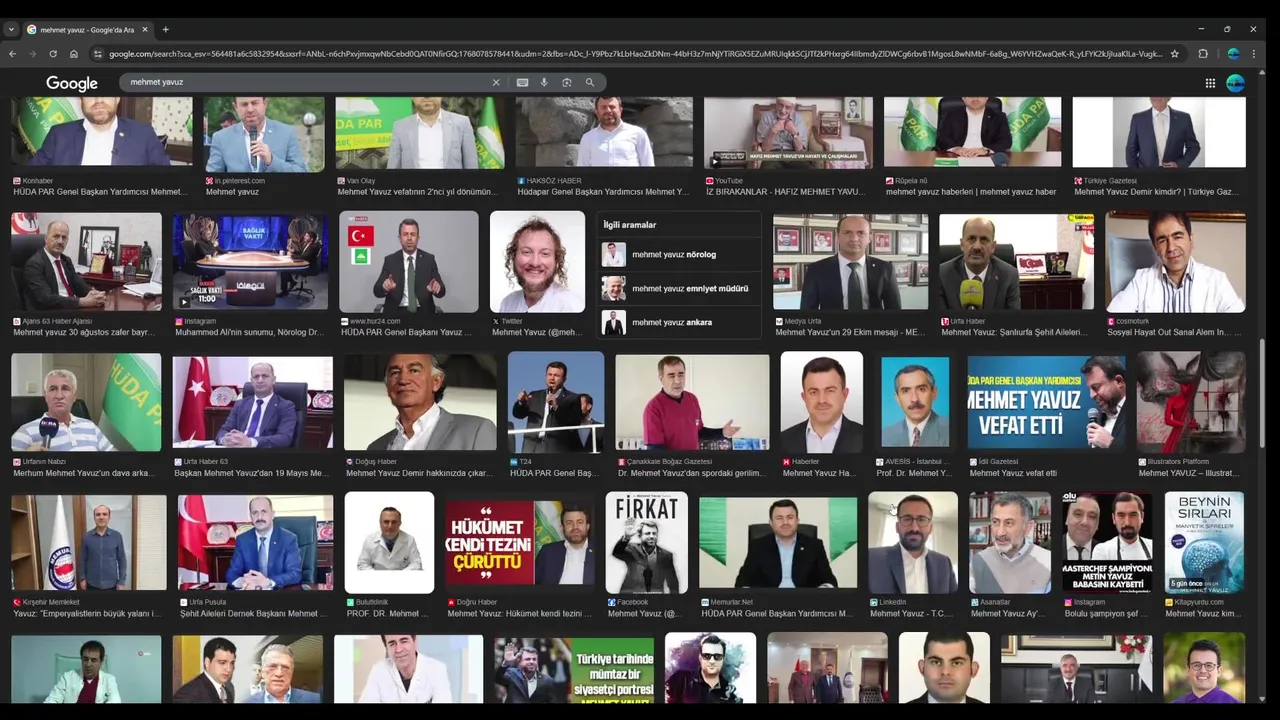Open the Çanakkale Boğaz Gazetesi image
The height and width of the screenshot is (720, 1280).
click(x=692, y=402)
